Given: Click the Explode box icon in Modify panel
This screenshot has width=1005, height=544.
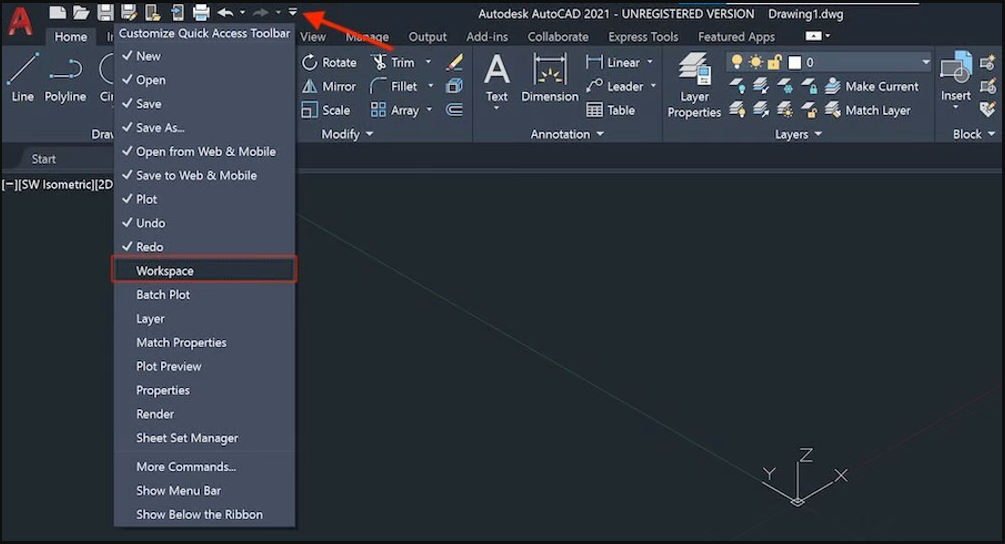Looking at the screenshot, I should 454,86.
